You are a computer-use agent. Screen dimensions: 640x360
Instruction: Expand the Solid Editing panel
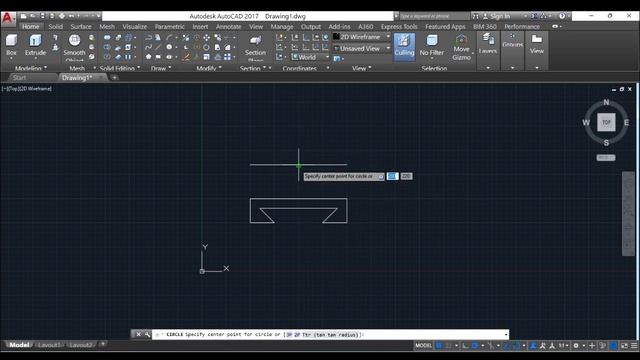(x=120, y=68)
